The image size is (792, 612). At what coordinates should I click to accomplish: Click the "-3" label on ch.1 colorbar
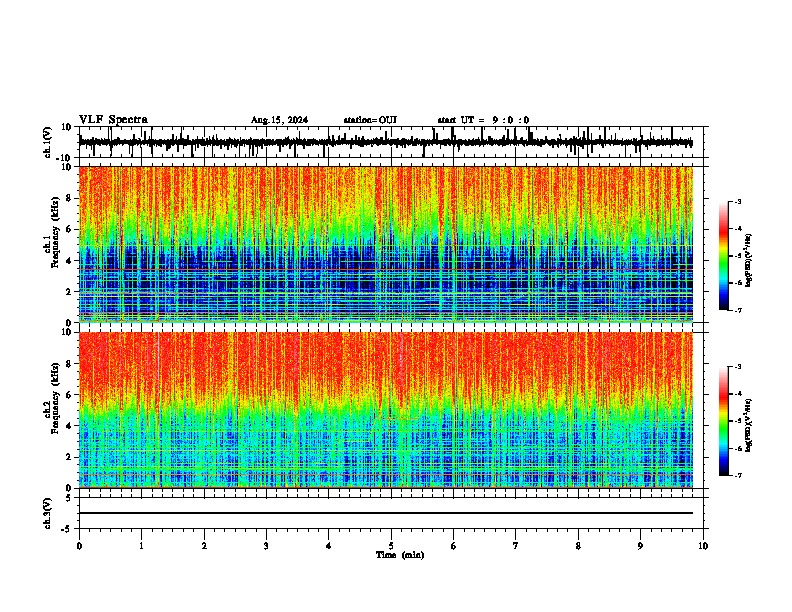click(737, 201)
